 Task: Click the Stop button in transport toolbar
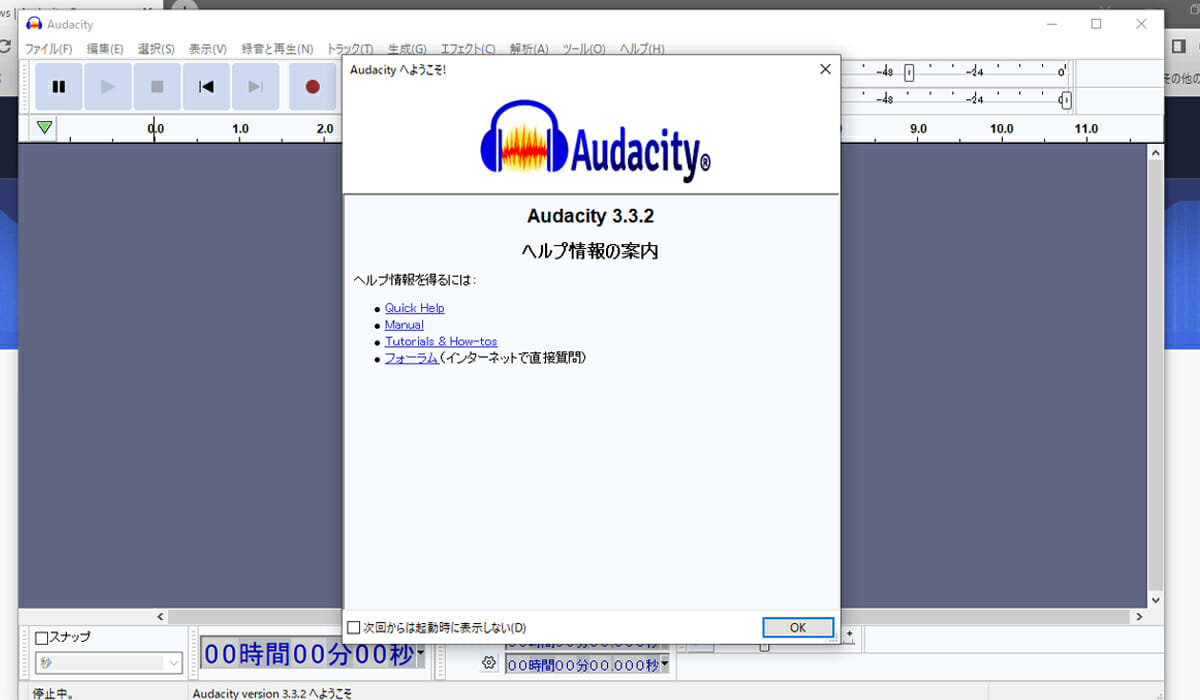tap(157, 87)
